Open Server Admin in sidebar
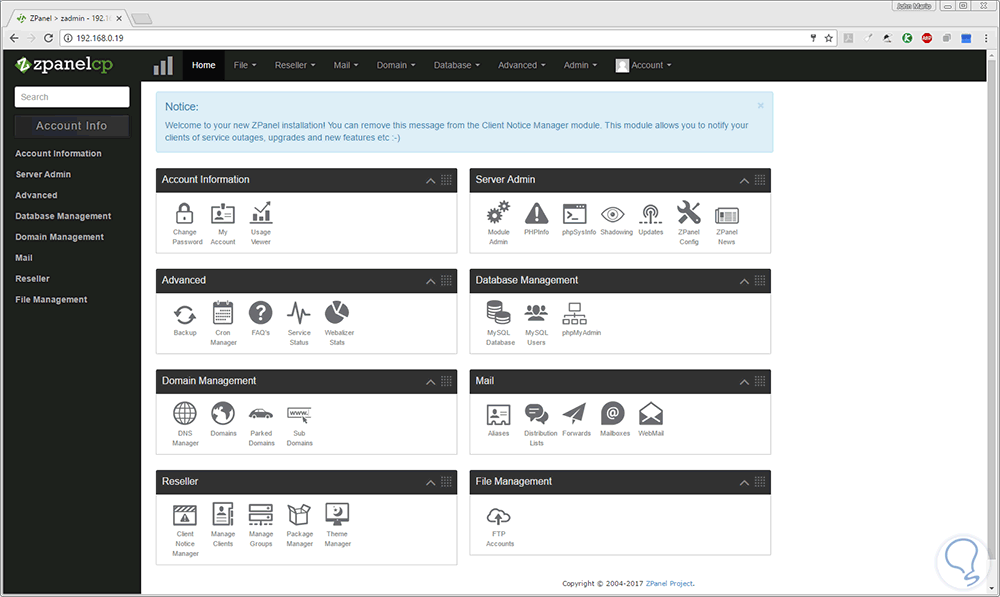The height and width of the screenshot is (597, 1000). (x=43, y=174)
